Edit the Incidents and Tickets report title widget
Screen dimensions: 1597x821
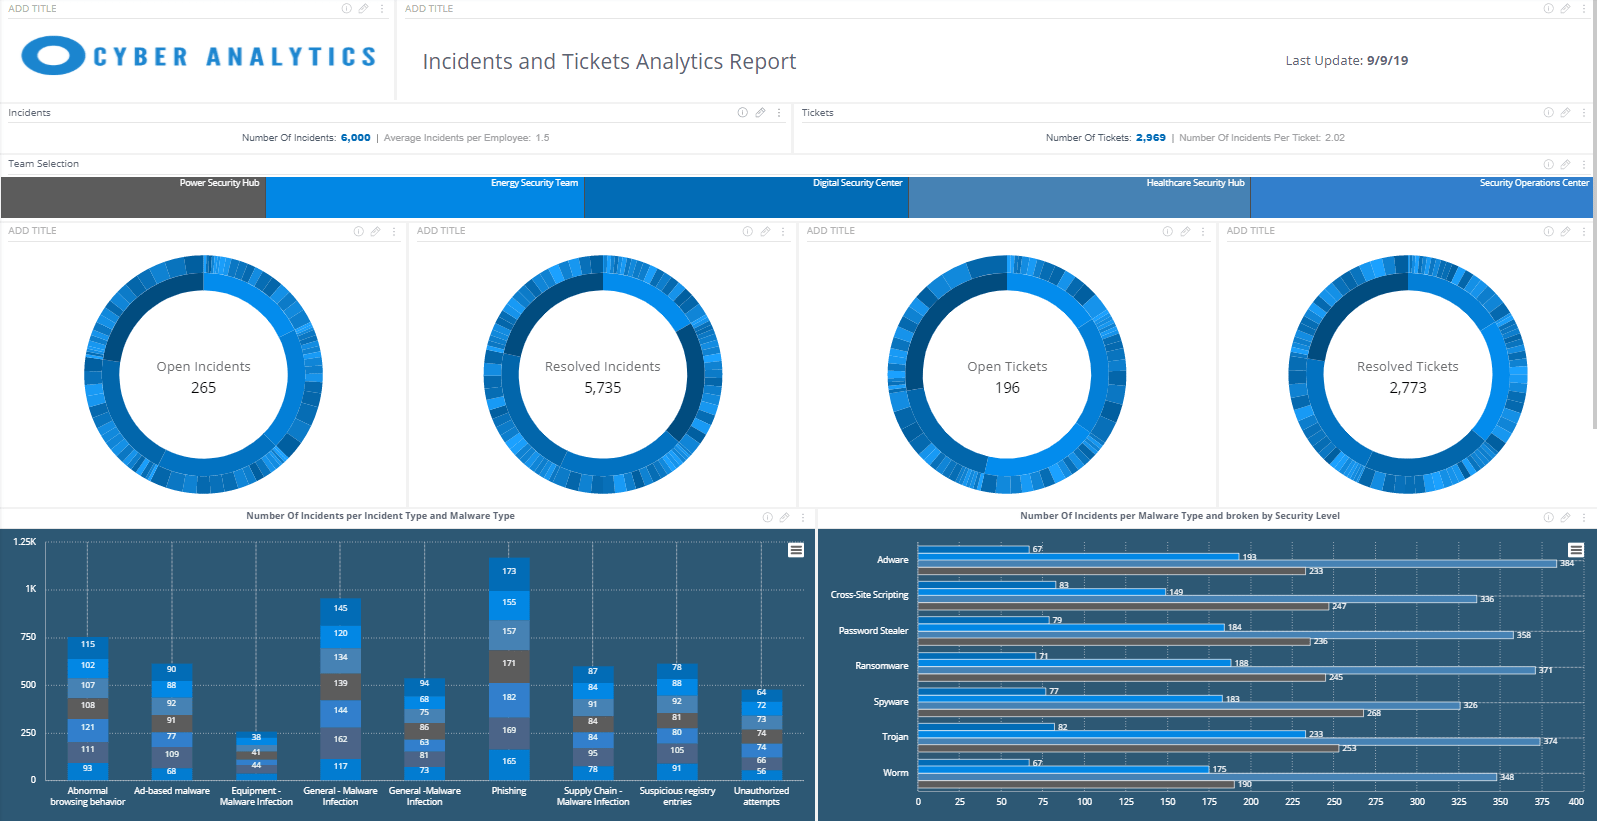pyautogui.click(x=1565, y=8)
